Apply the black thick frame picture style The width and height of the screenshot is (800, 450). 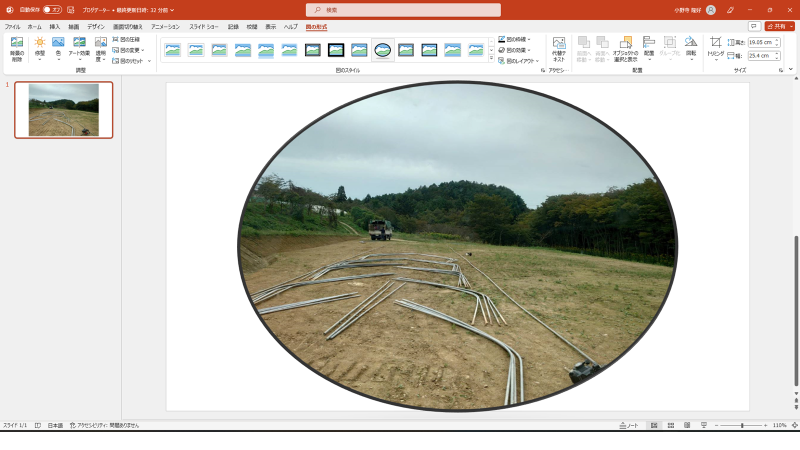[336, 50]
